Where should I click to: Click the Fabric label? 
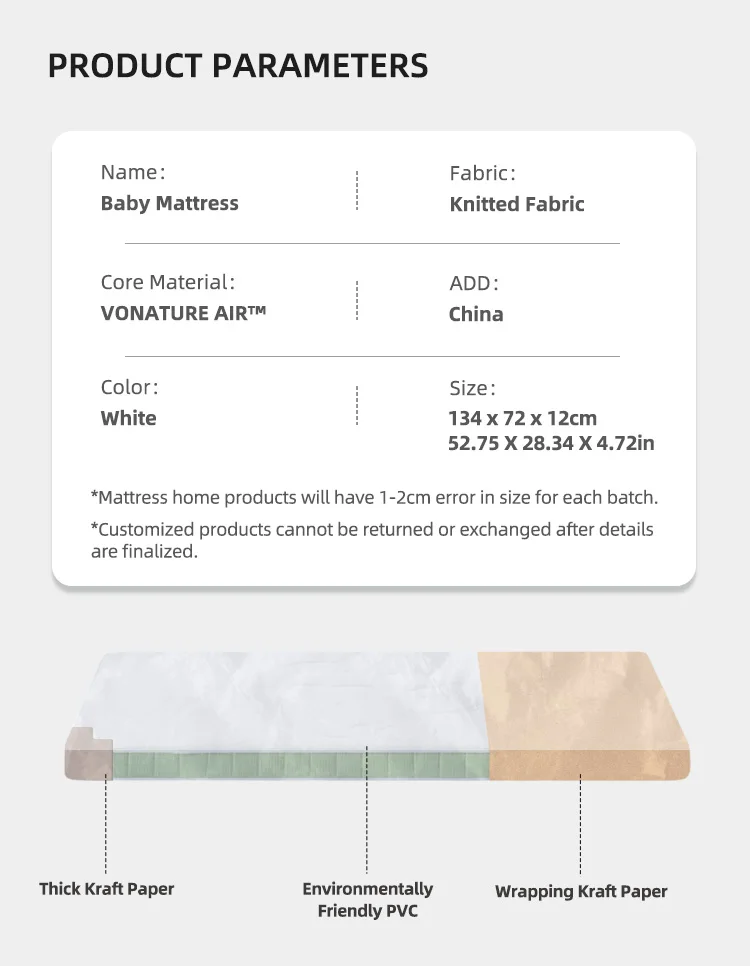pyautogui.click(x=482, y=173)
